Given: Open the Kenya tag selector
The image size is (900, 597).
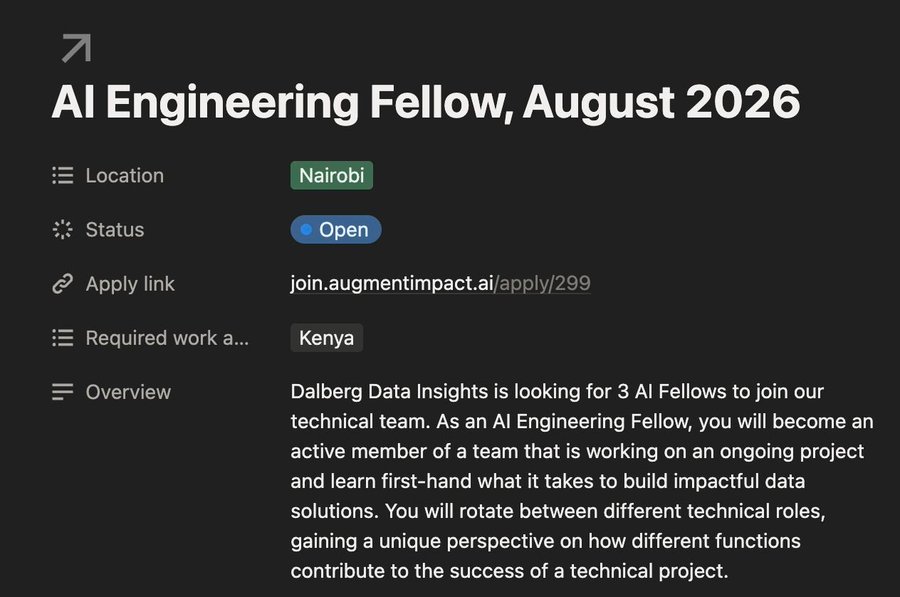Looking at the screenshot, I should (327, 338).
